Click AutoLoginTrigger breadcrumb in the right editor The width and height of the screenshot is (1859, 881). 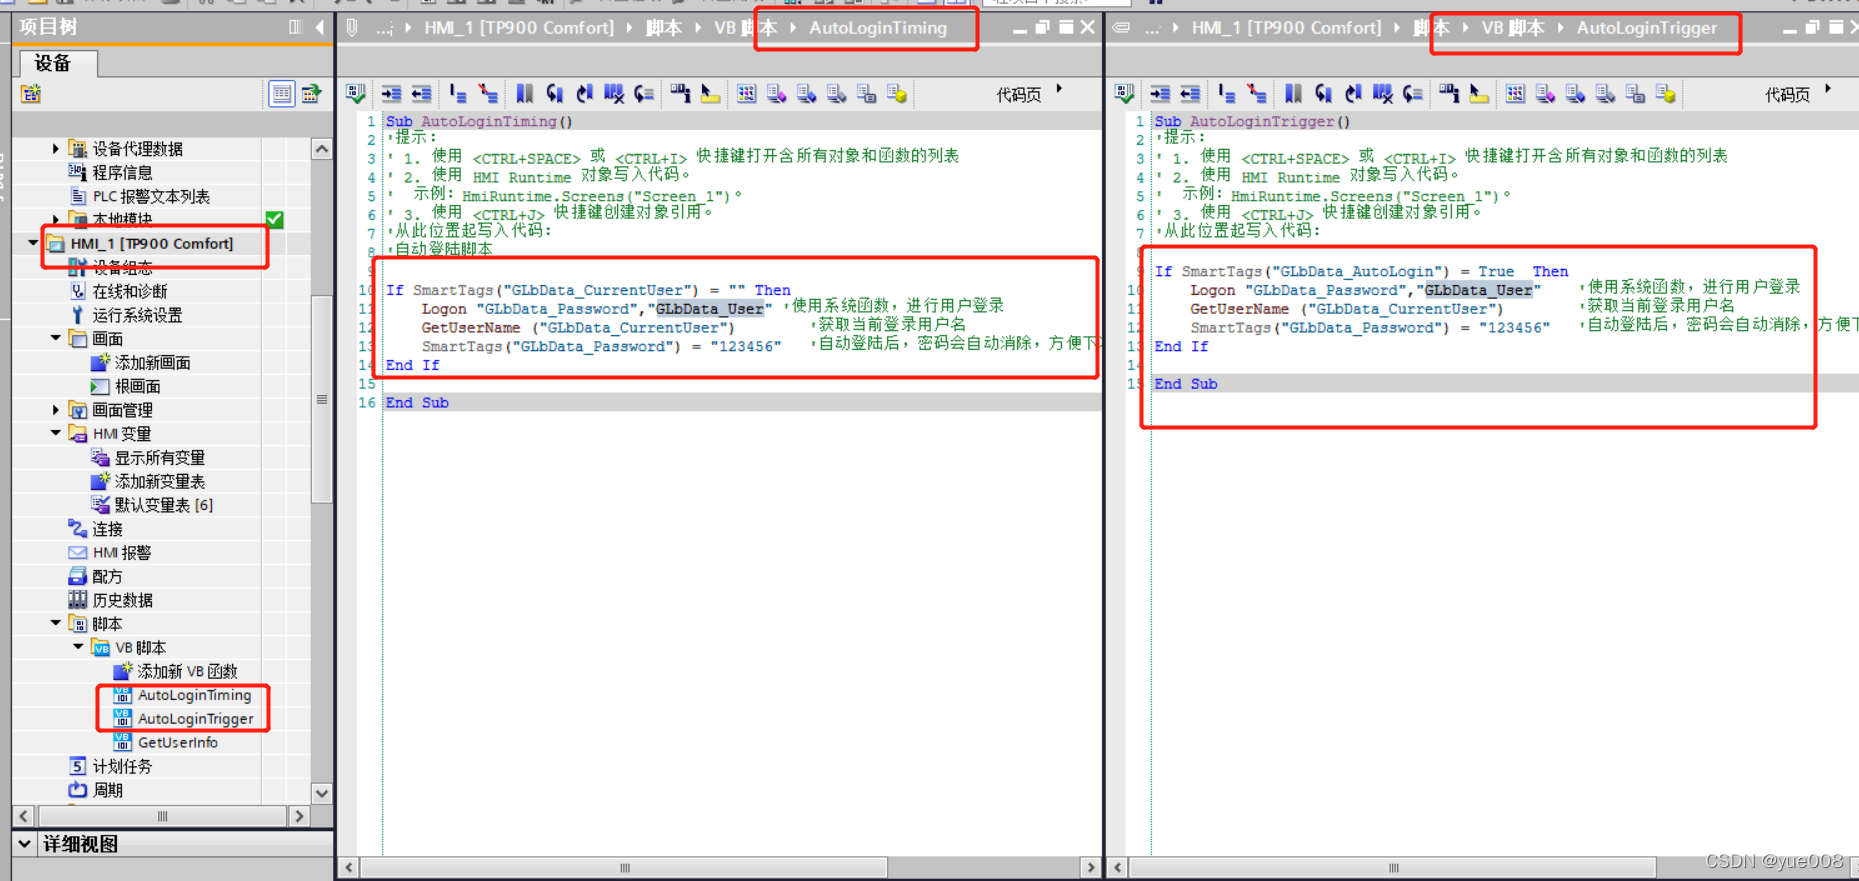(x=1647, y=28)
